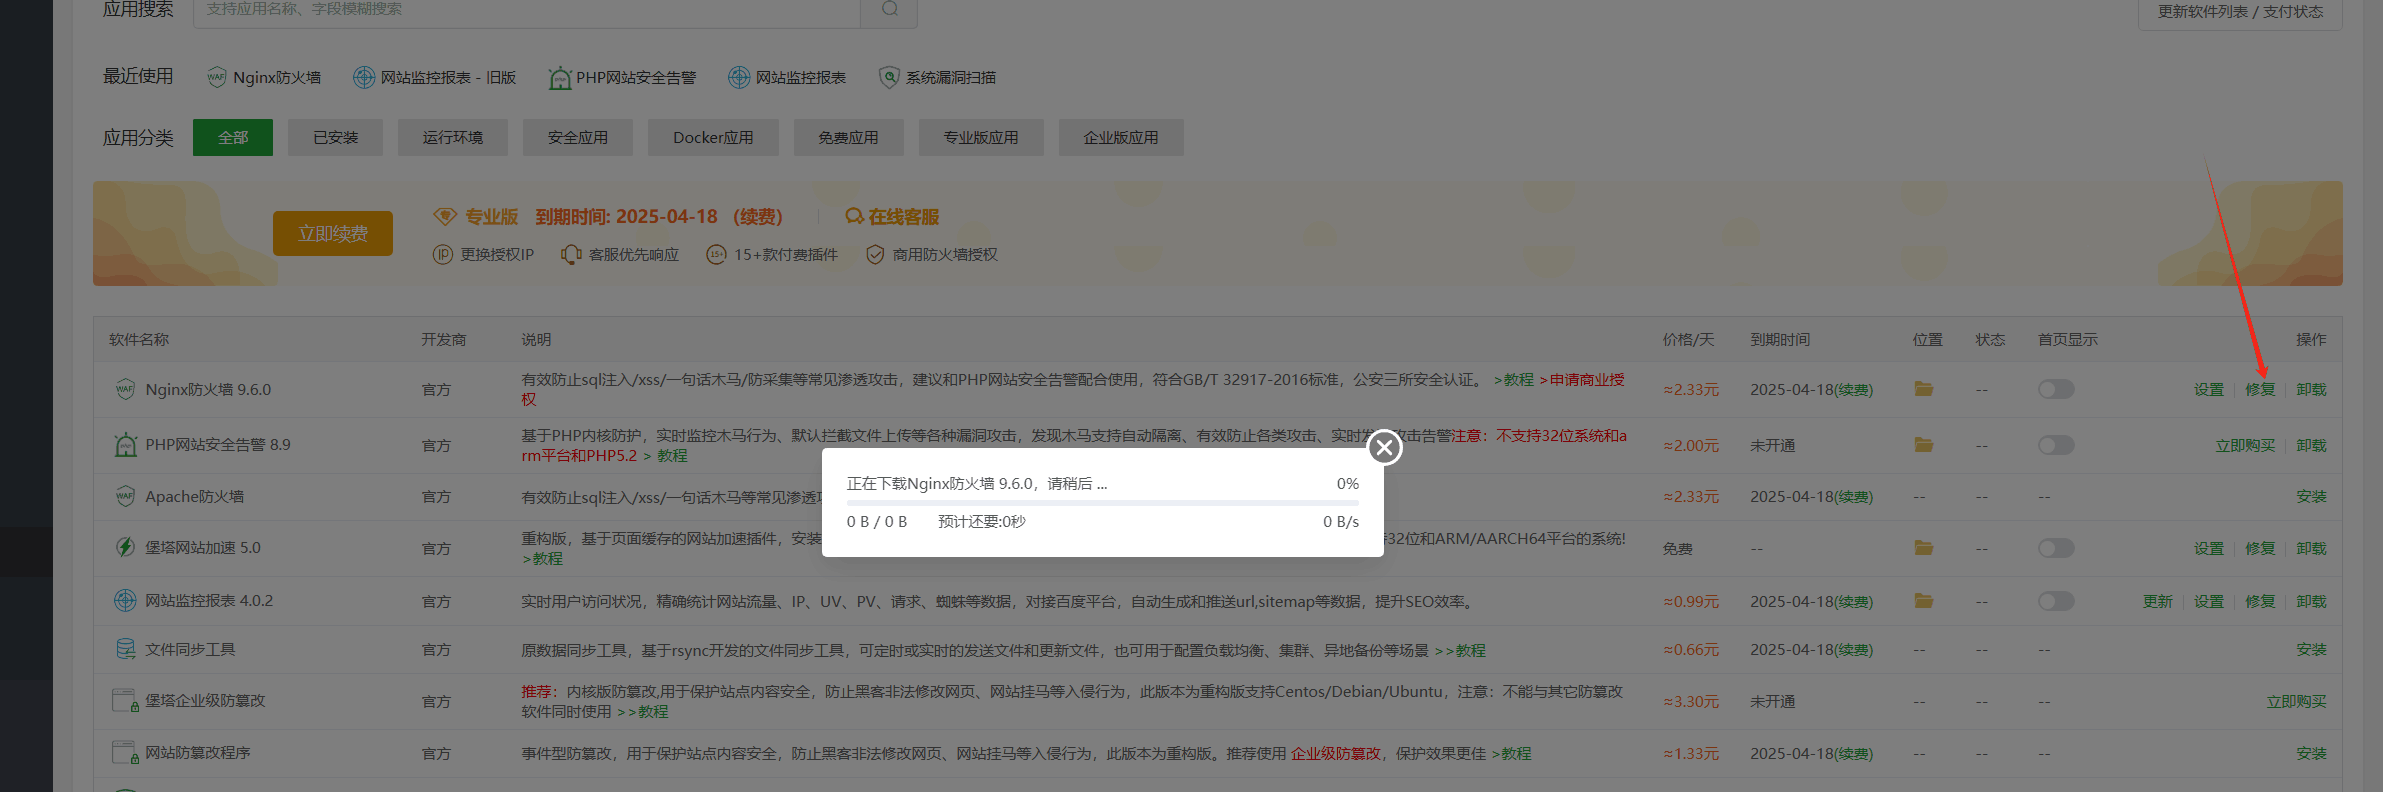Select the 运行环境 category tab

click(453, 137)
